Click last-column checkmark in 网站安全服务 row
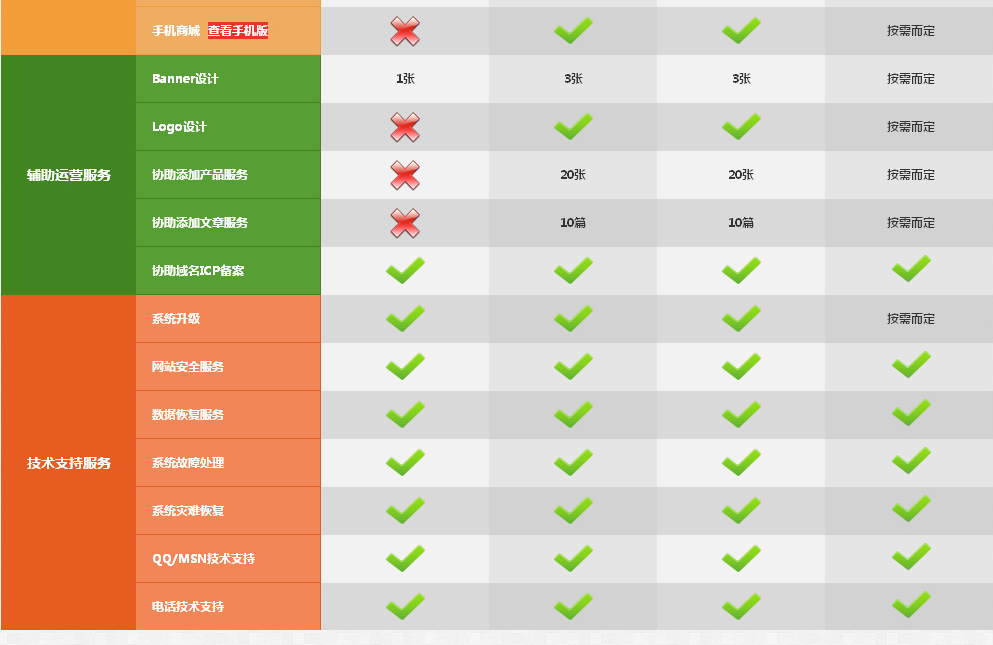Screen dimensions: 993x645 911,364
